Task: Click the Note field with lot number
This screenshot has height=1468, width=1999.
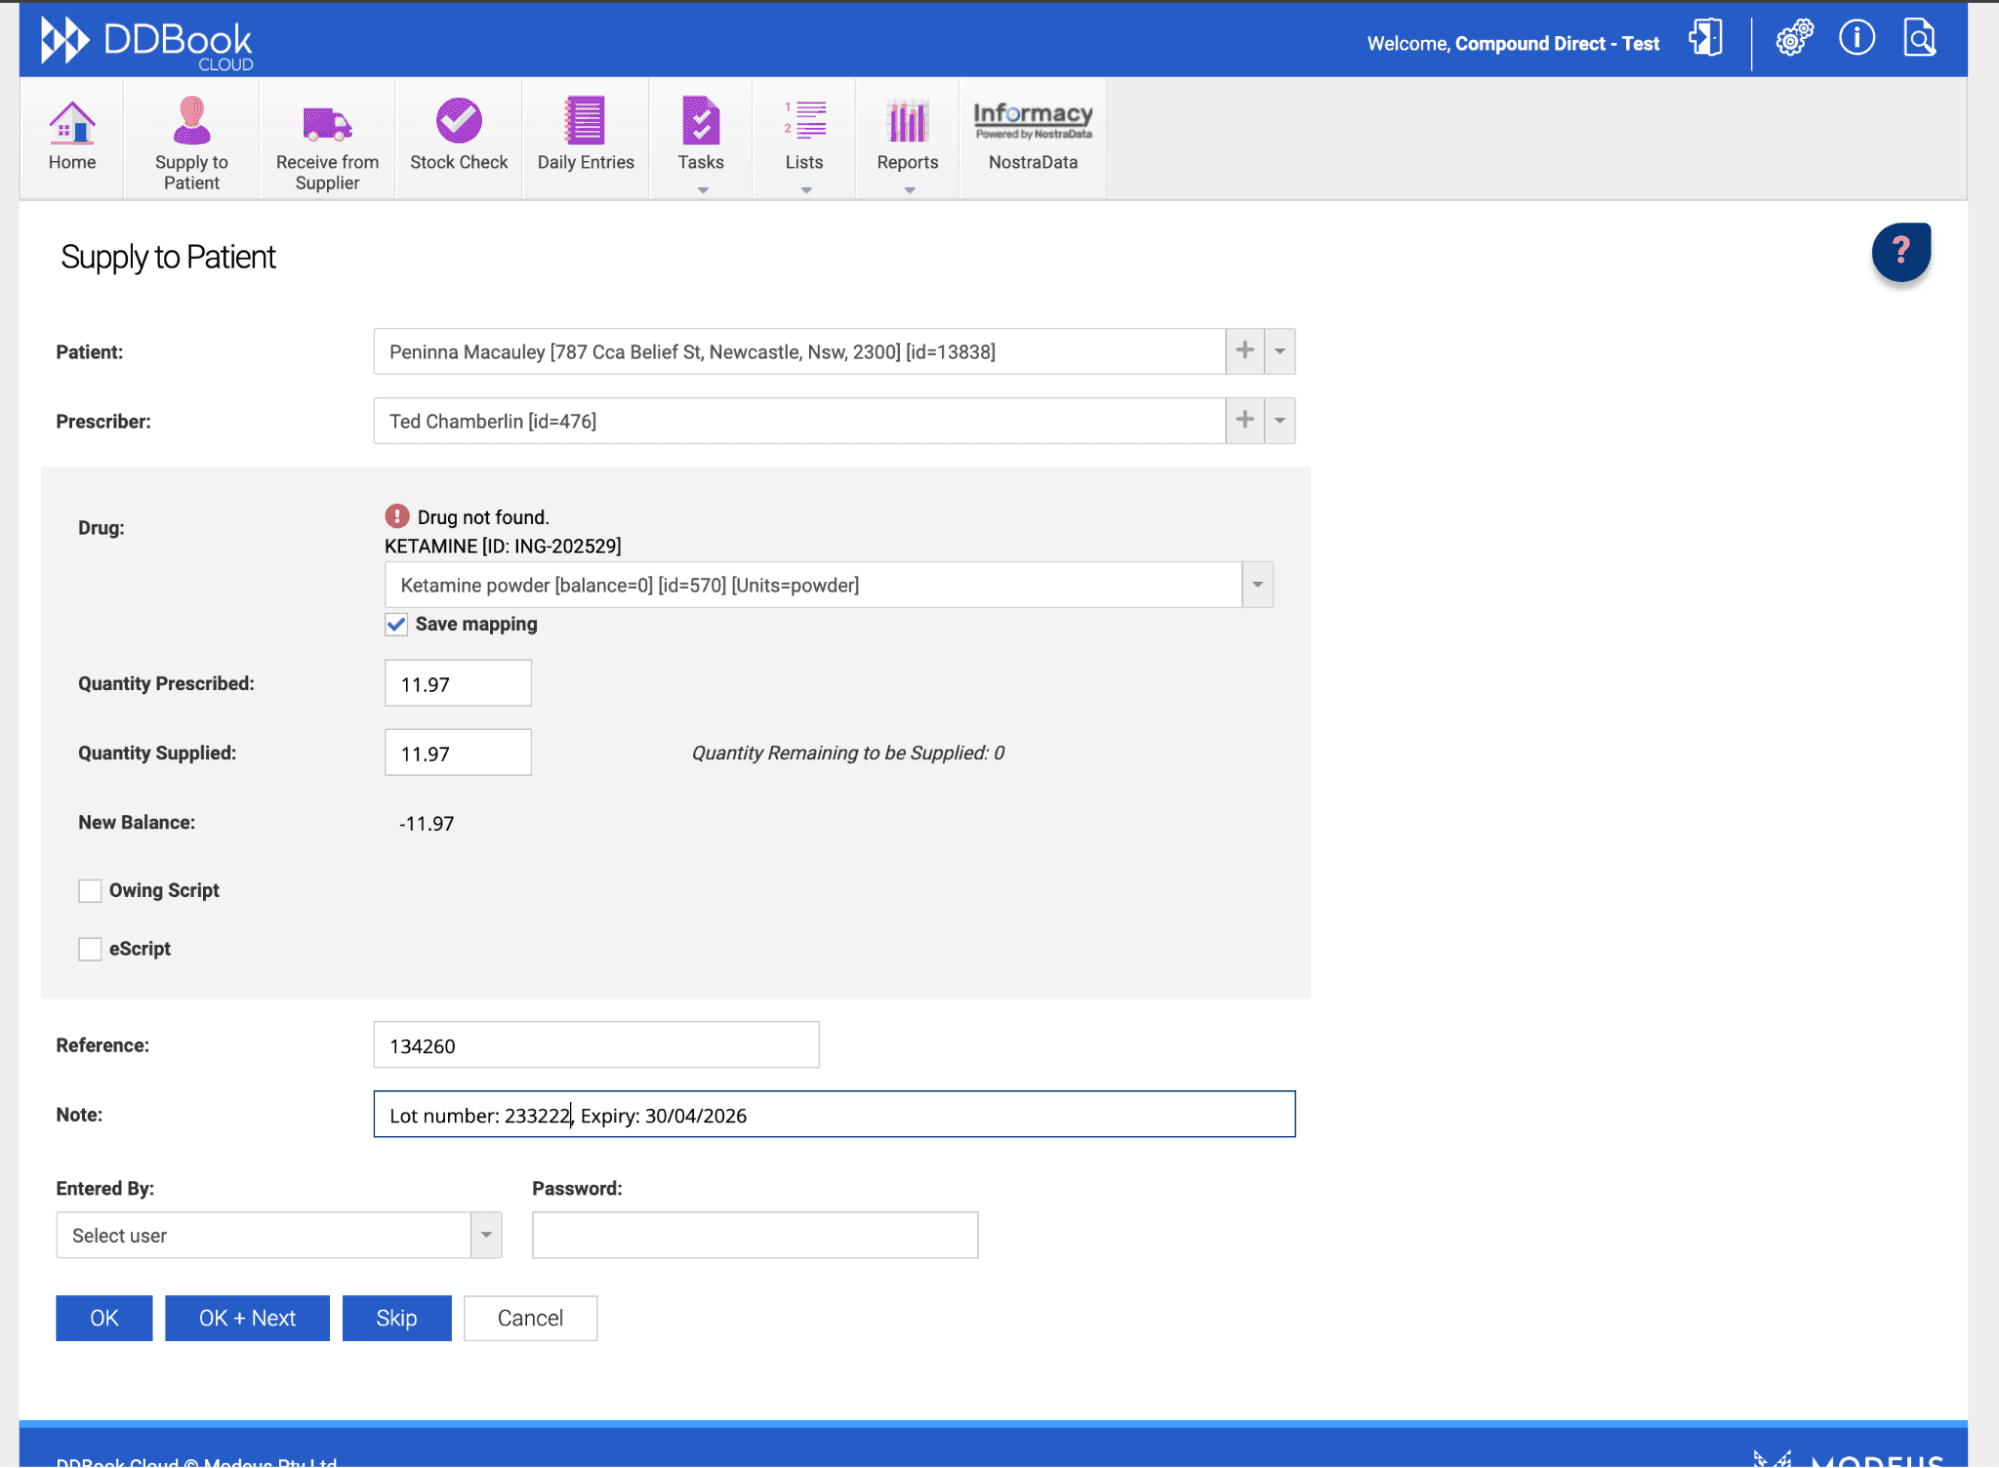Action: point(834,1114)
